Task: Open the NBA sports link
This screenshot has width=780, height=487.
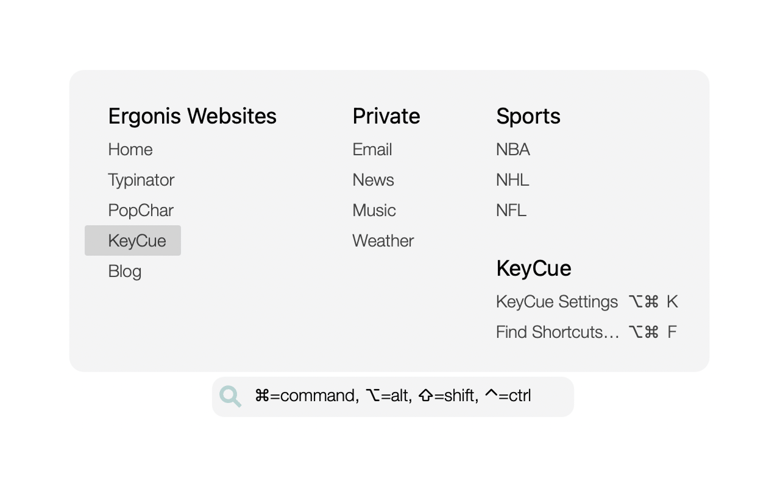Action: coord(513,150)
